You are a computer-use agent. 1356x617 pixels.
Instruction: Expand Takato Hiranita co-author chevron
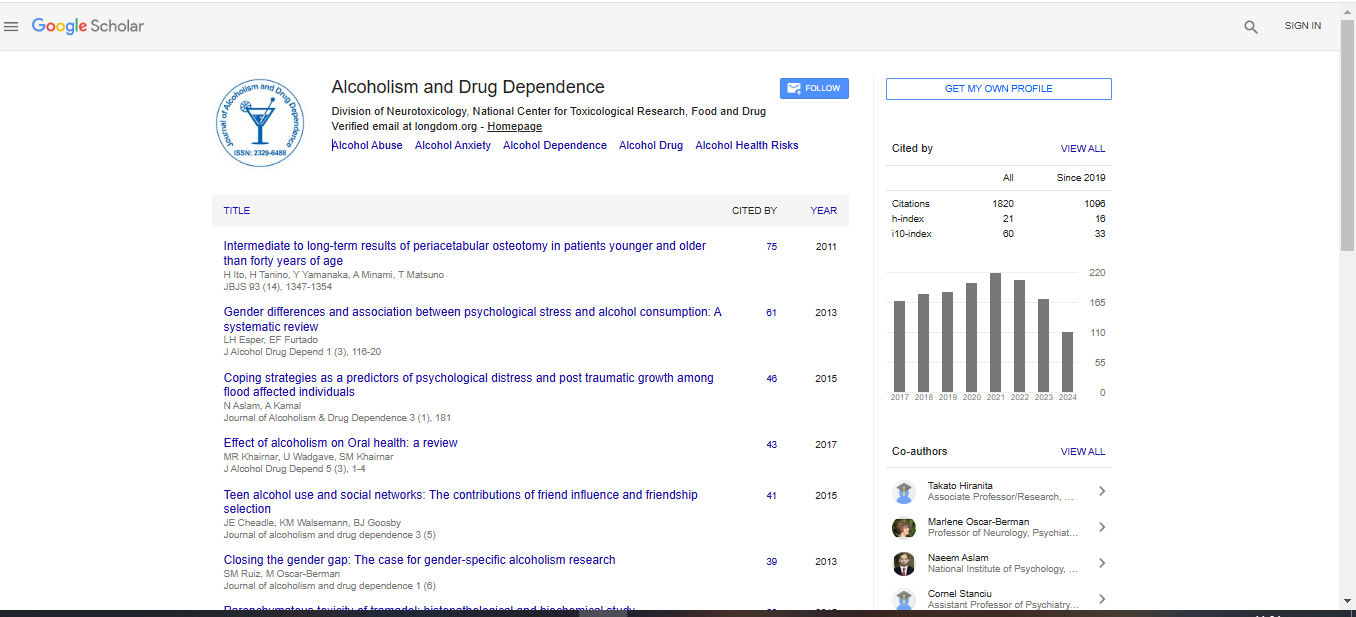[1101, 491]
